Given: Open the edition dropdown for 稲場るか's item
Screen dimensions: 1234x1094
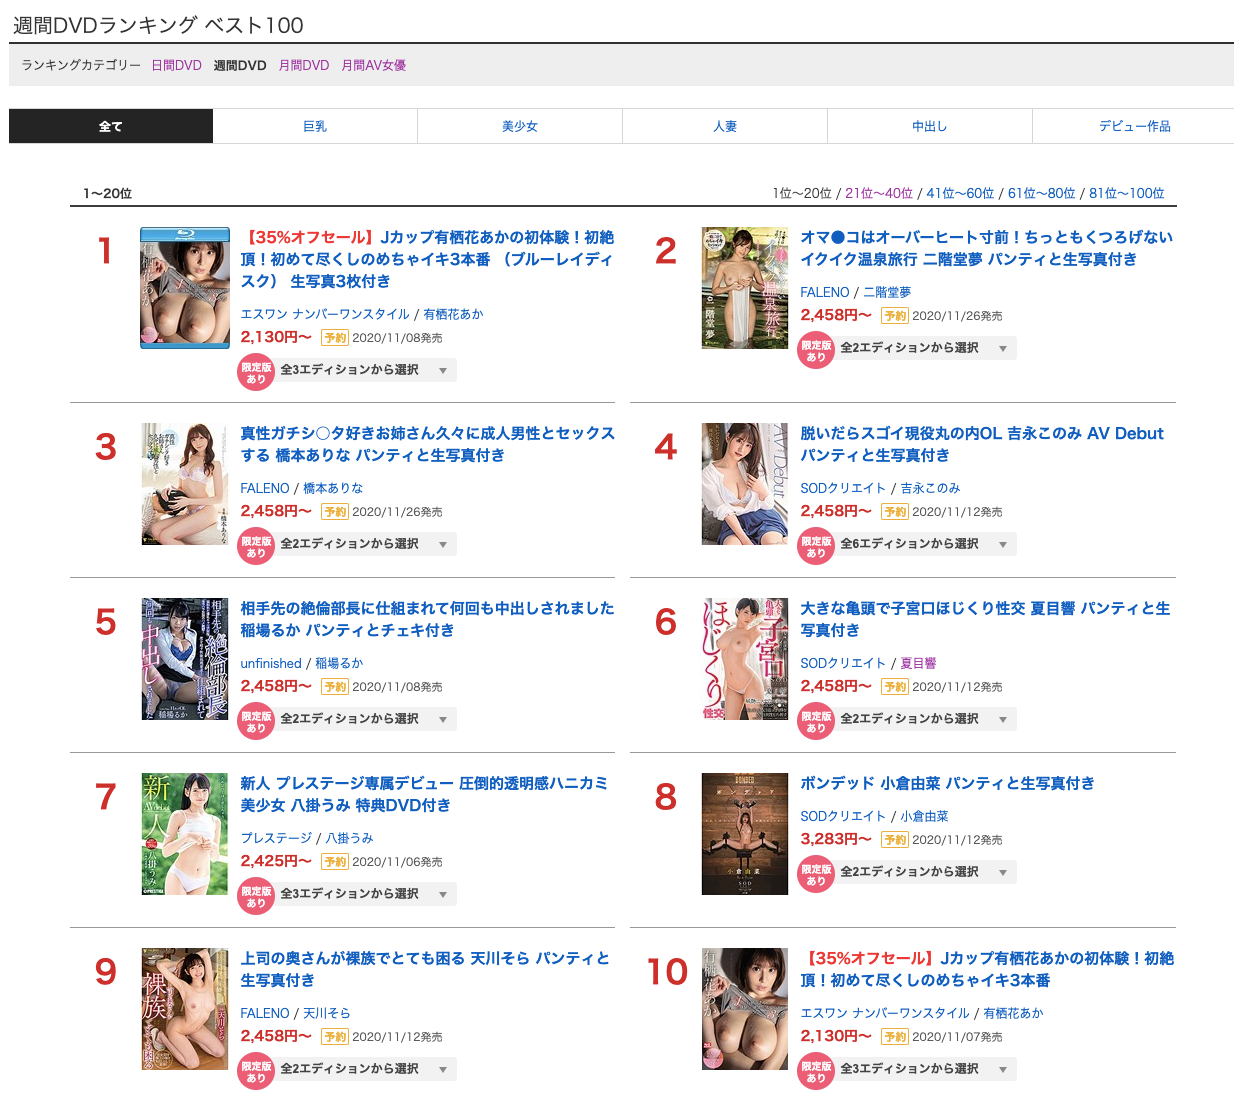Looking at the screenshot, I should tap(365, 719).
